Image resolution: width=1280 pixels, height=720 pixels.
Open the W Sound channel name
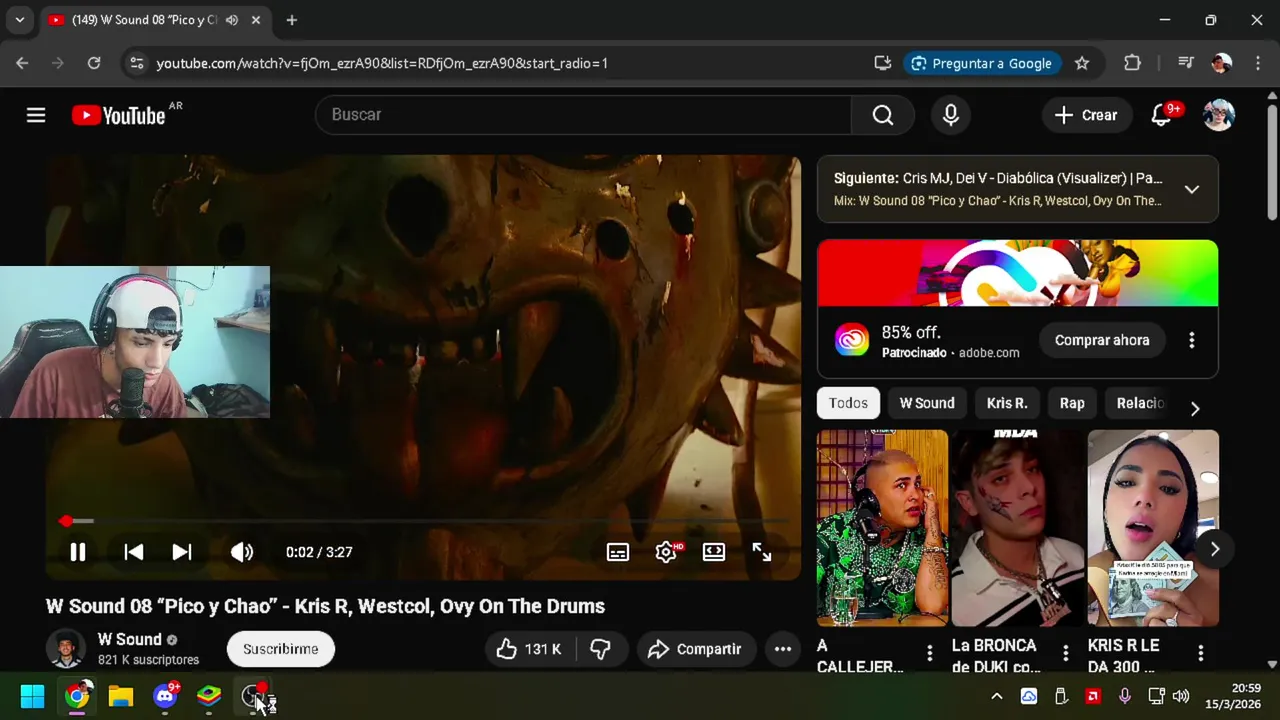click(x=130, y=639)
